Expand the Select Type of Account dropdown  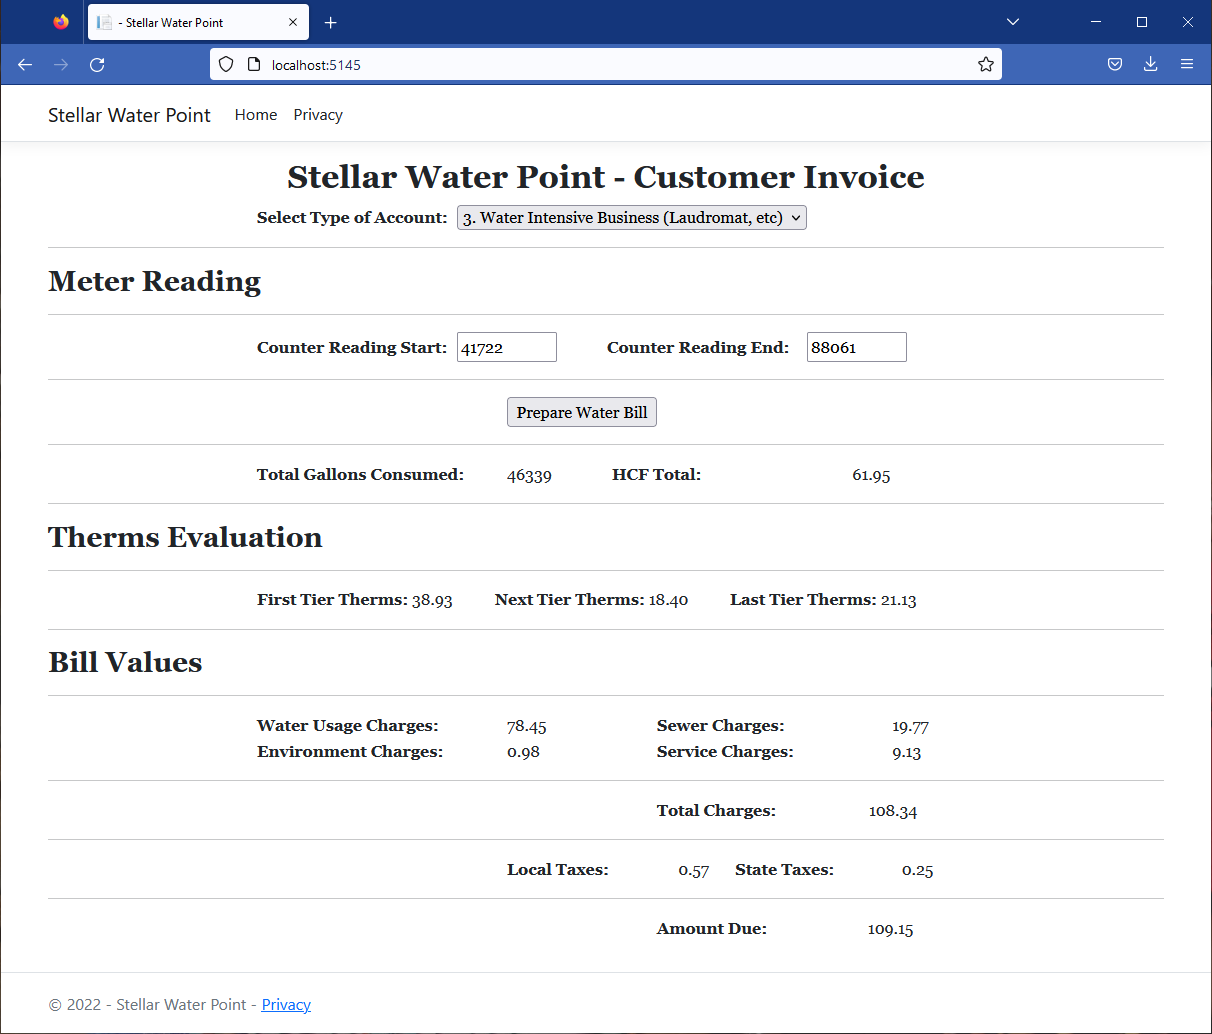coord(632,218)
